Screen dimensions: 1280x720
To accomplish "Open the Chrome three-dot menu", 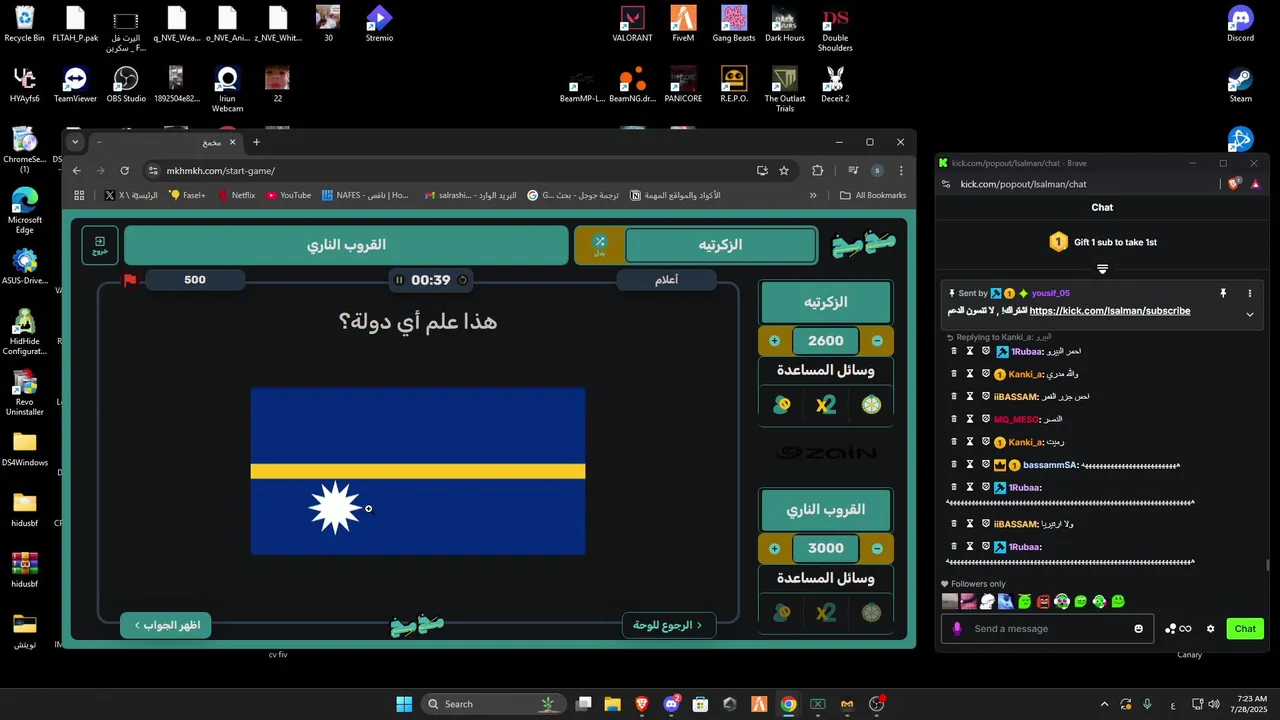I will [x=901, y=170].
